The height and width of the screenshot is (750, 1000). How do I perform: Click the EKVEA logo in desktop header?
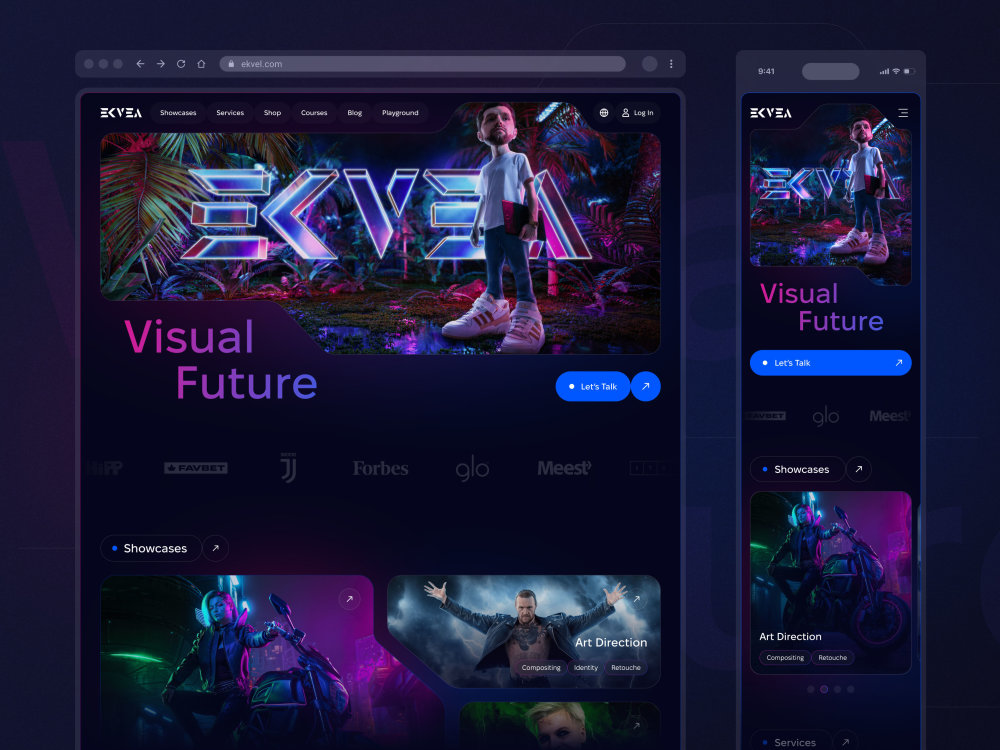[121, 113]
